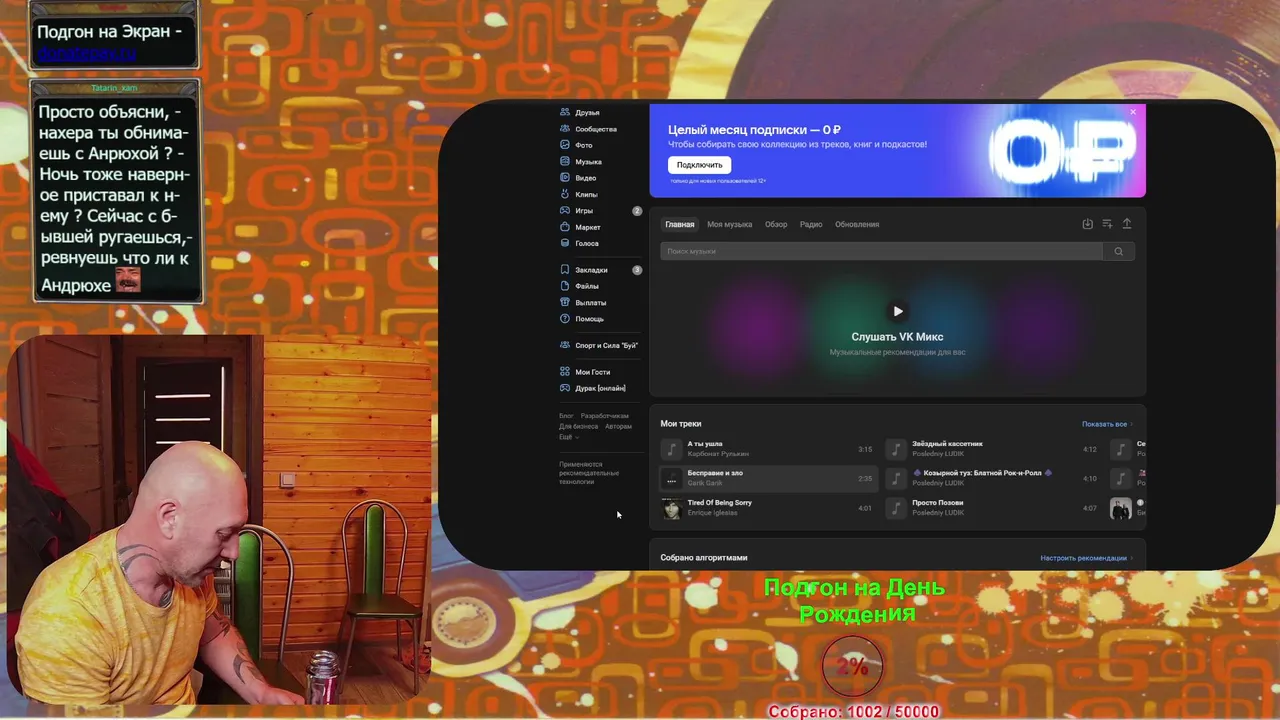1280x720 pixels.
Task: Click the music search input field
Action: pos(881,251)
